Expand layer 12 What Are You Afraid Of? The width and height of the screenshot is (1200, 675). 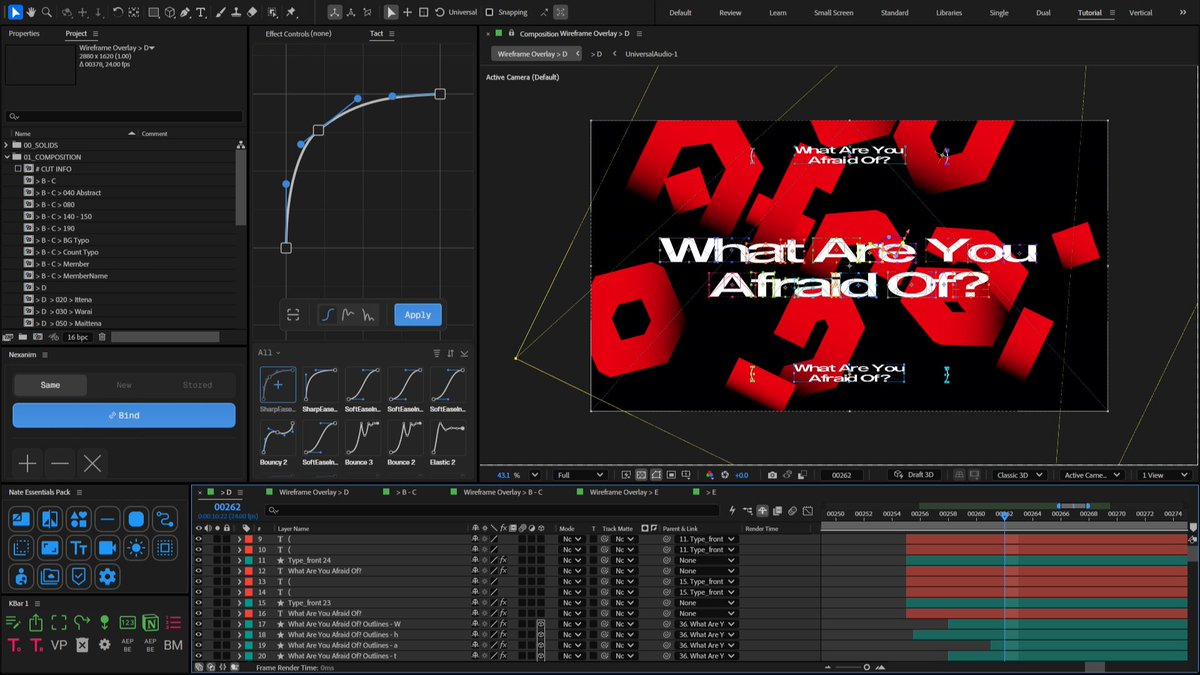(x=239, y=571)
